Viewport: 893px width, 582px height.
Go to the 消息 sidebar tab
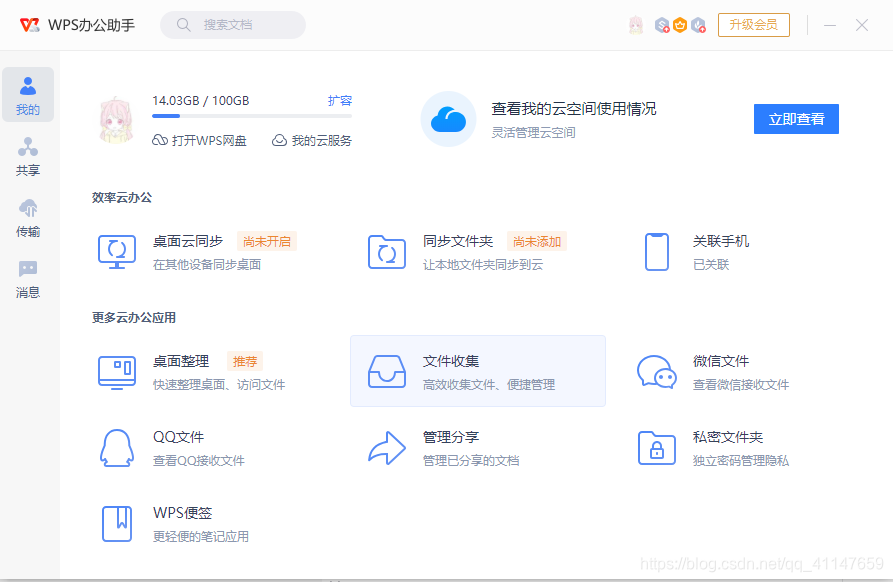28,279
